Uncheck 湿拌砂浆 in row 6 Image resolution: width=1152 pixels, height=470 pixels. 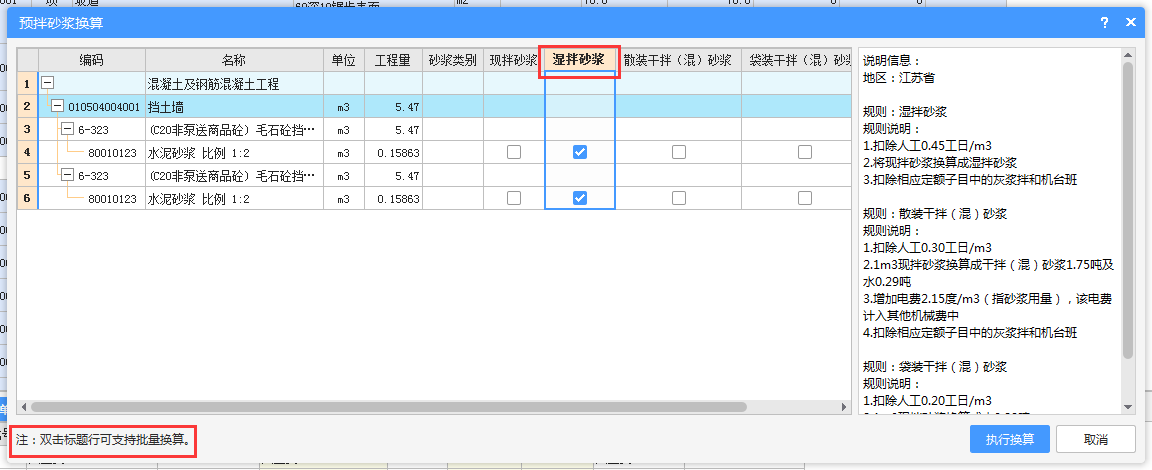point(580,198)
